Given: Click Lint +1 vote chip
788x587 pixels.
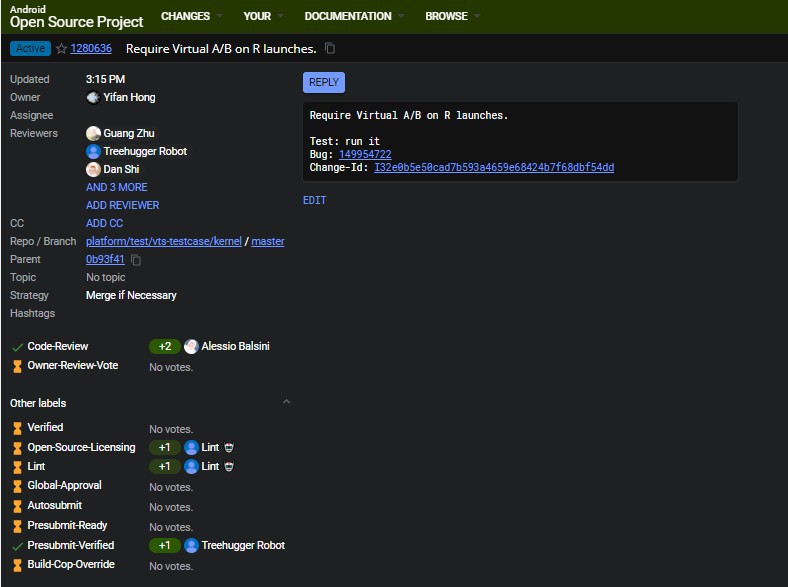Looking at the screenshot, I should point(164,466).
